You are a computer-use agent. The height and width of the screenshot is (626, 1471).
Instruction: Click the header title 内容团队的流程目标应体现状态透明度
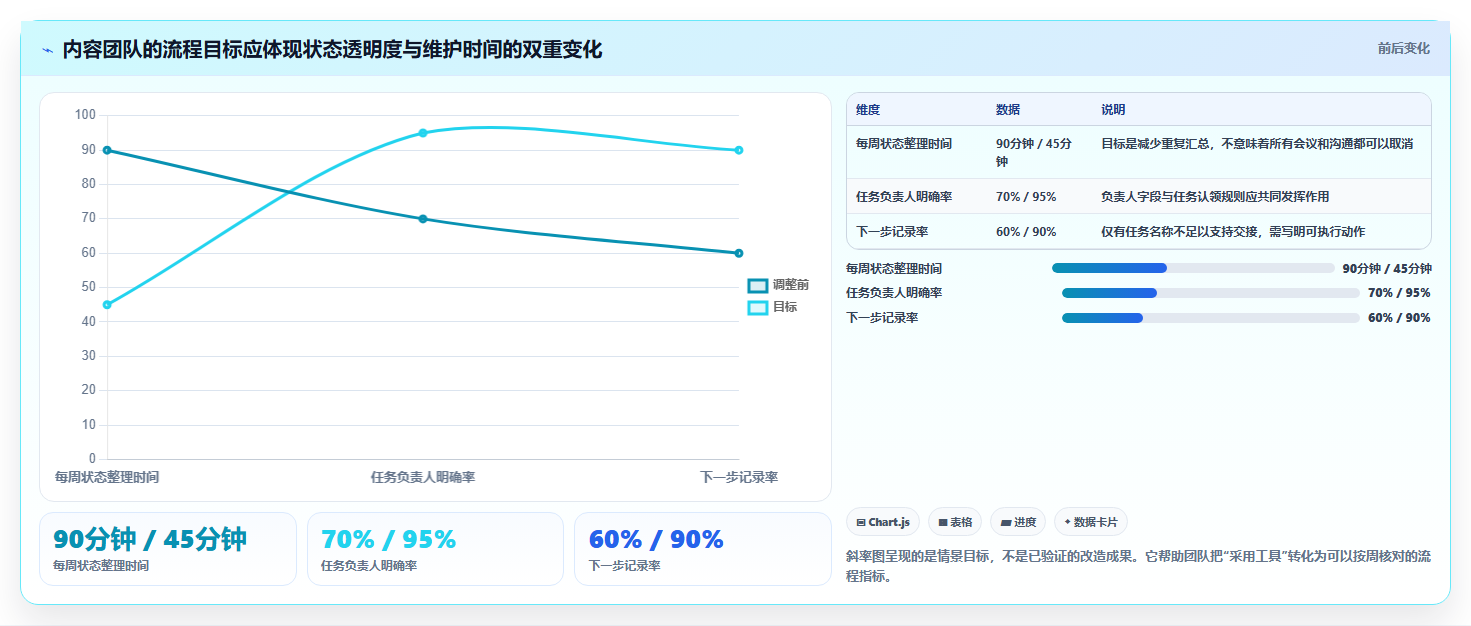point(332,50)
